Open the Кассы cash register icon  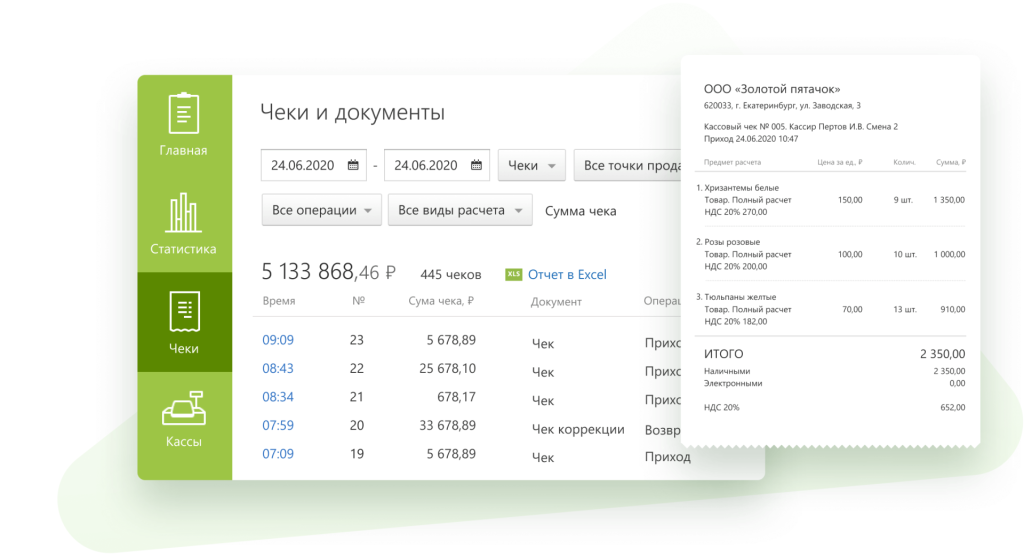point(184,408)
